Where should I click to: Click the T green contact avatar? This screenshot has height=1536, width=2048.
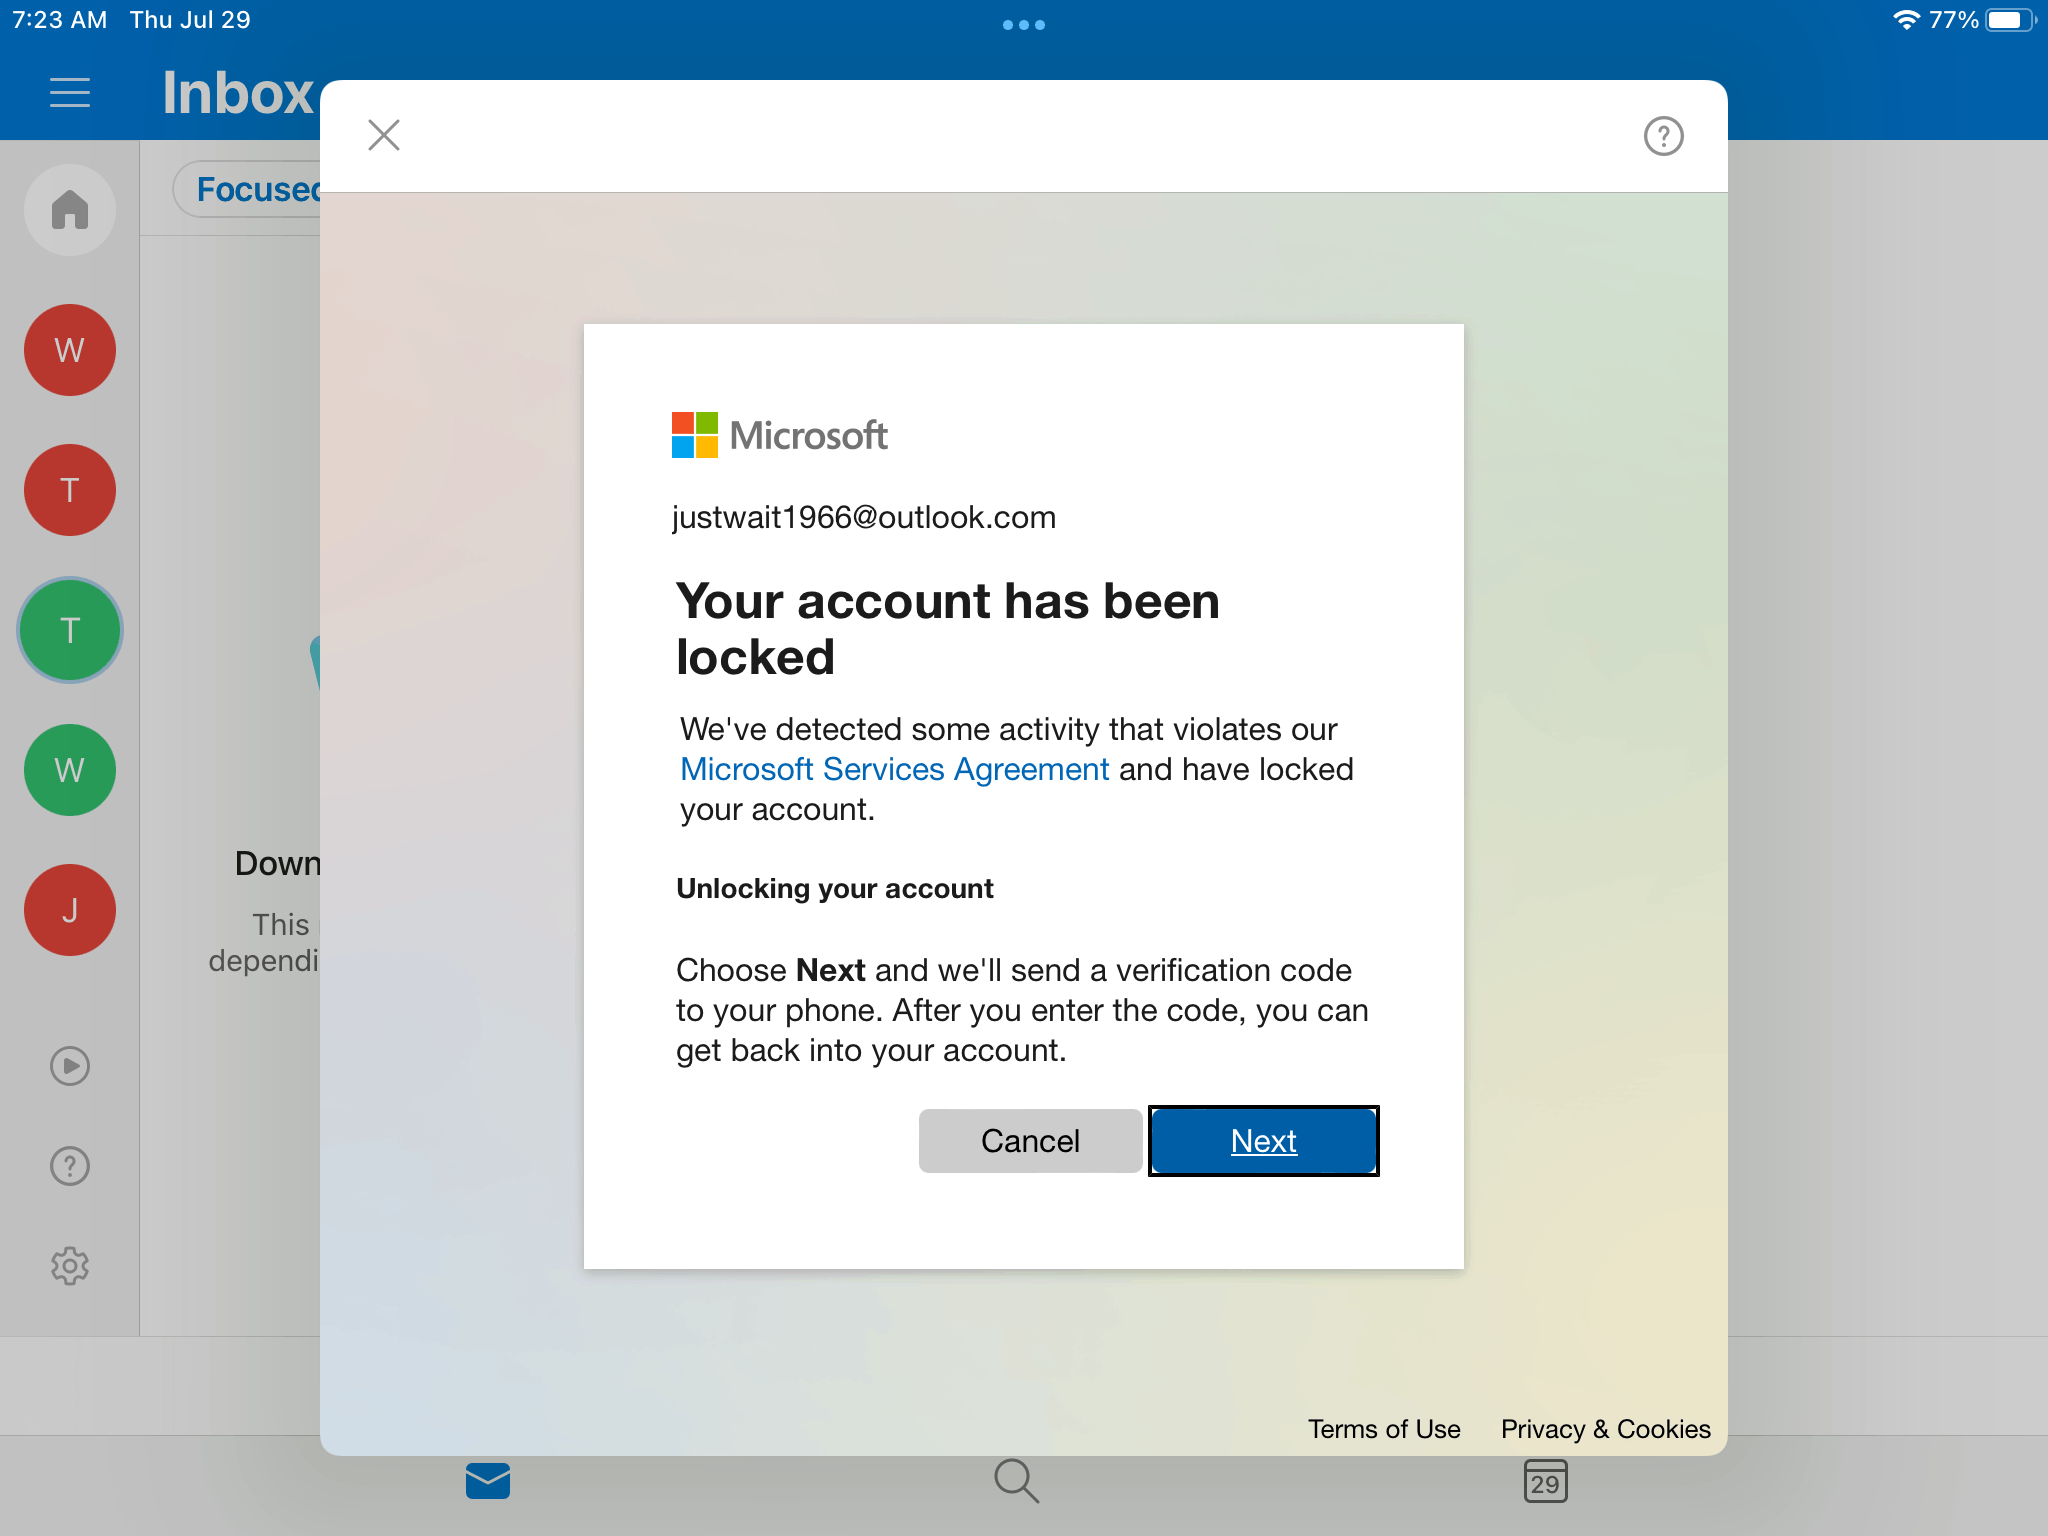point(69,628)
